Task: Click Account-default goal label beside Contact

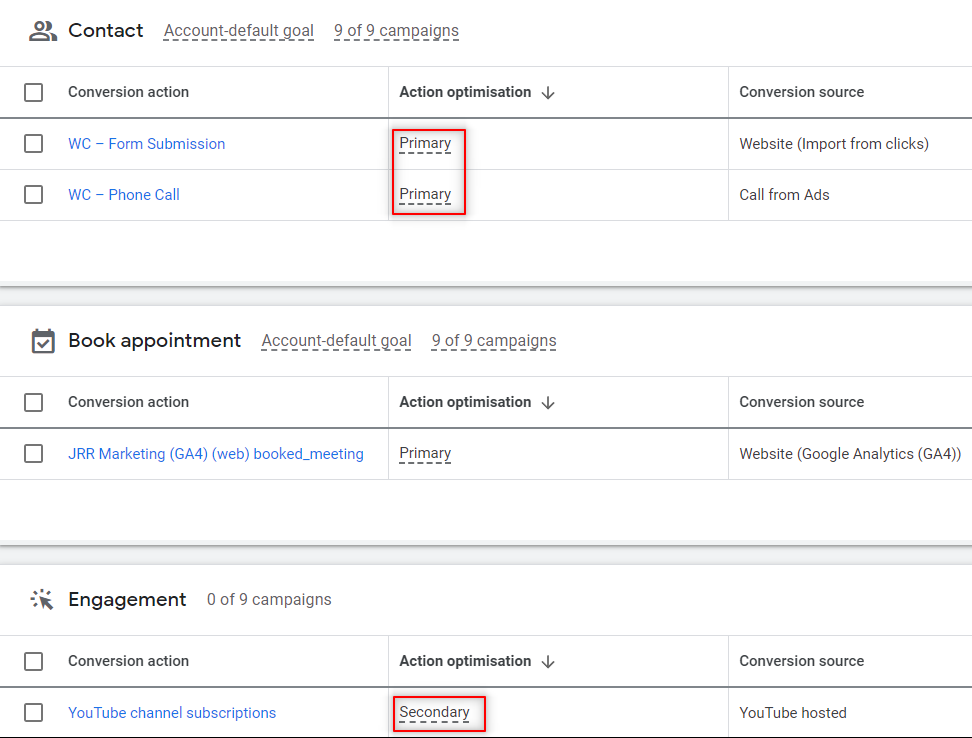Action: (x=239, y=31)
